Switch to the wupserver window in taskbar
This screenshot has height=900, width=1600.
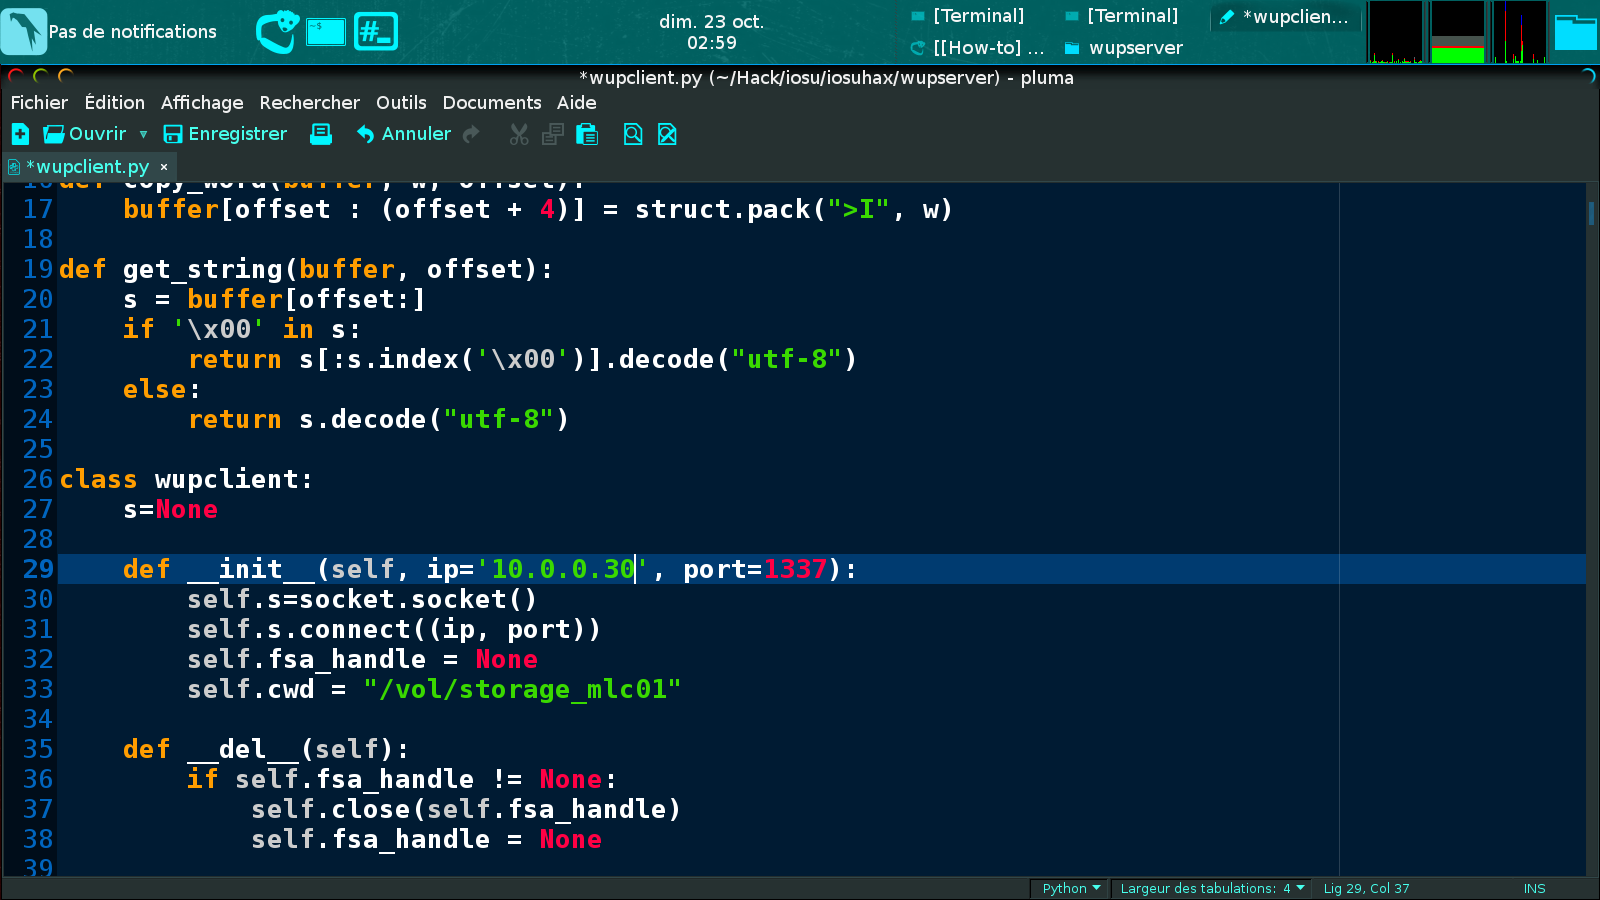tap(1124, 48)
